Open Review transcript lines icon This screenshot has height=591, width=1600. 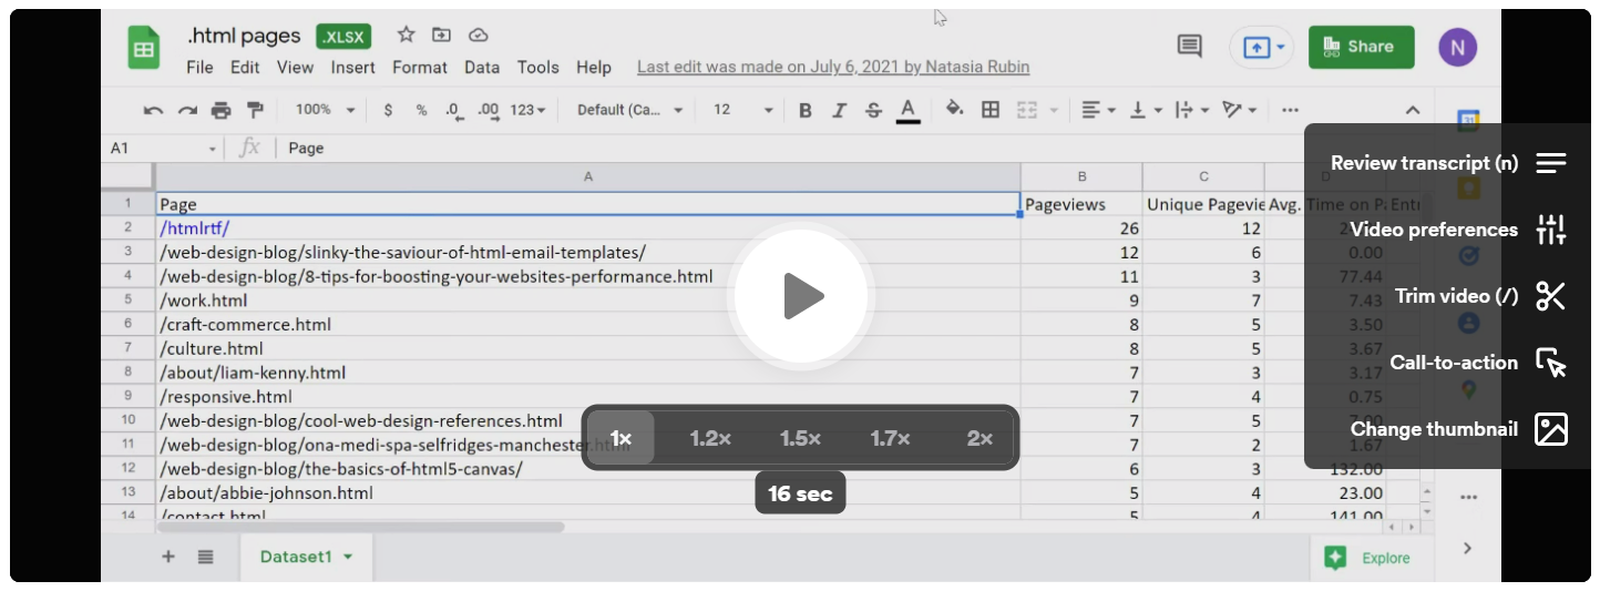click(x=1550, y=163)
